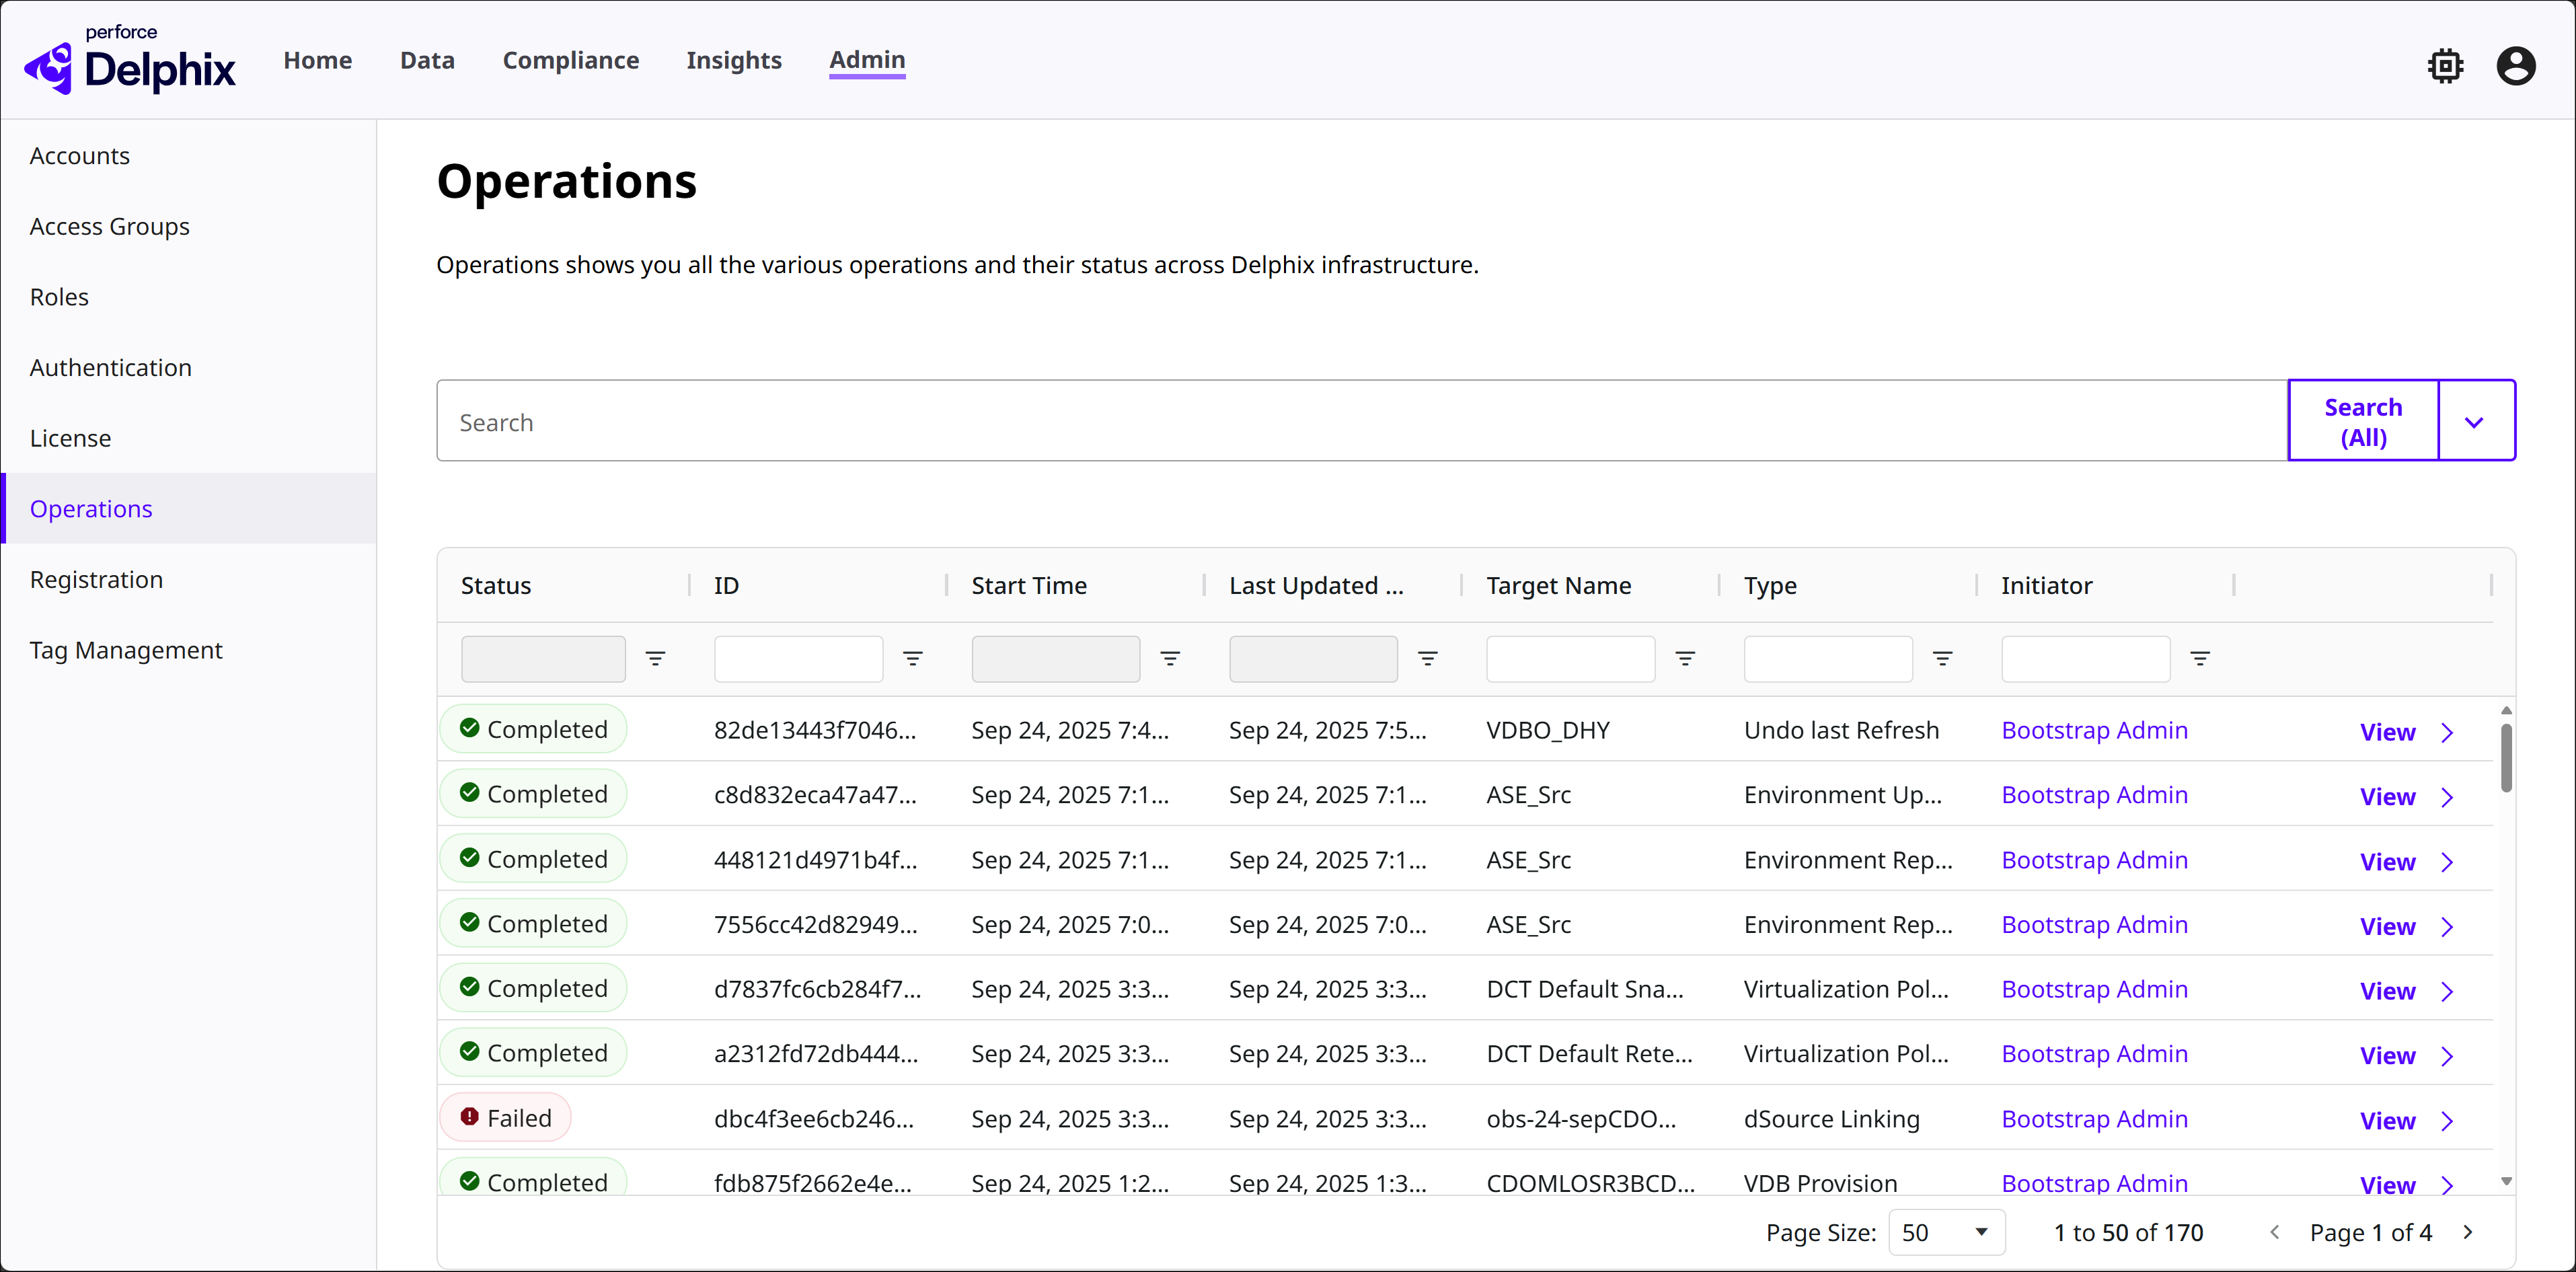Switch to the Compliance tab

tap(570, 60)
